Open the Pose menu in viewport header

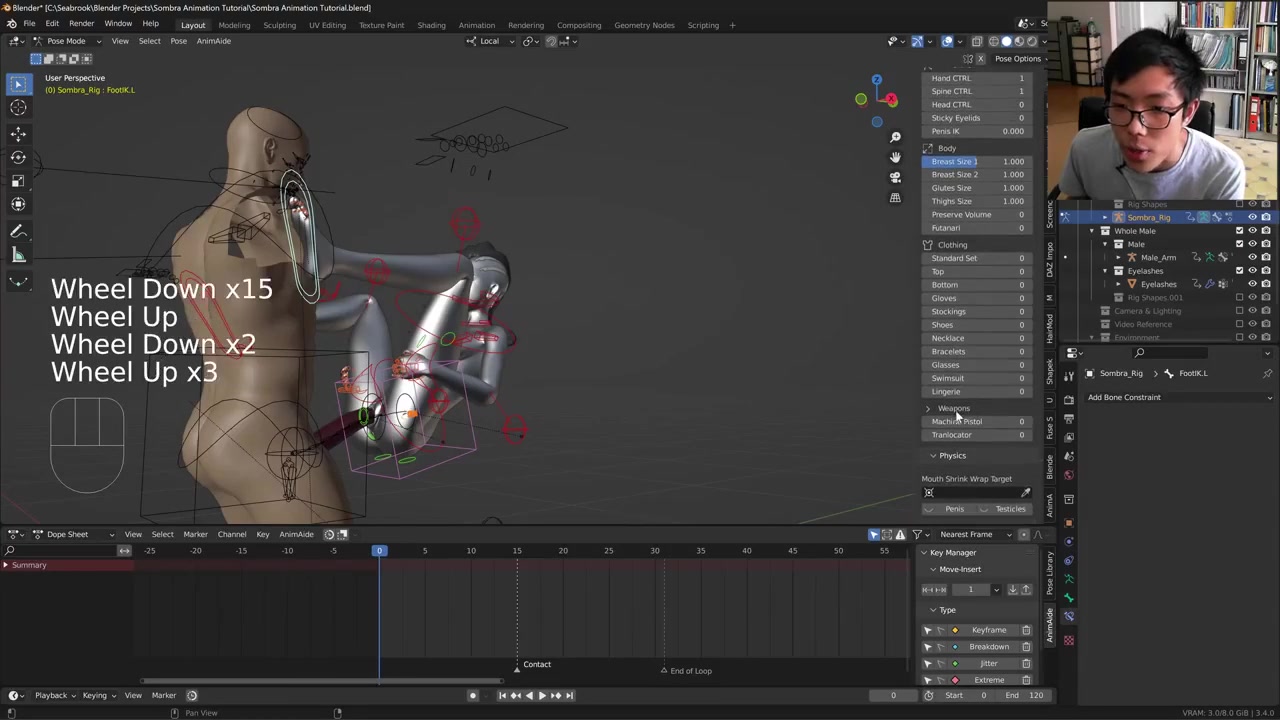pyautogui.click(x=178, y=41)
